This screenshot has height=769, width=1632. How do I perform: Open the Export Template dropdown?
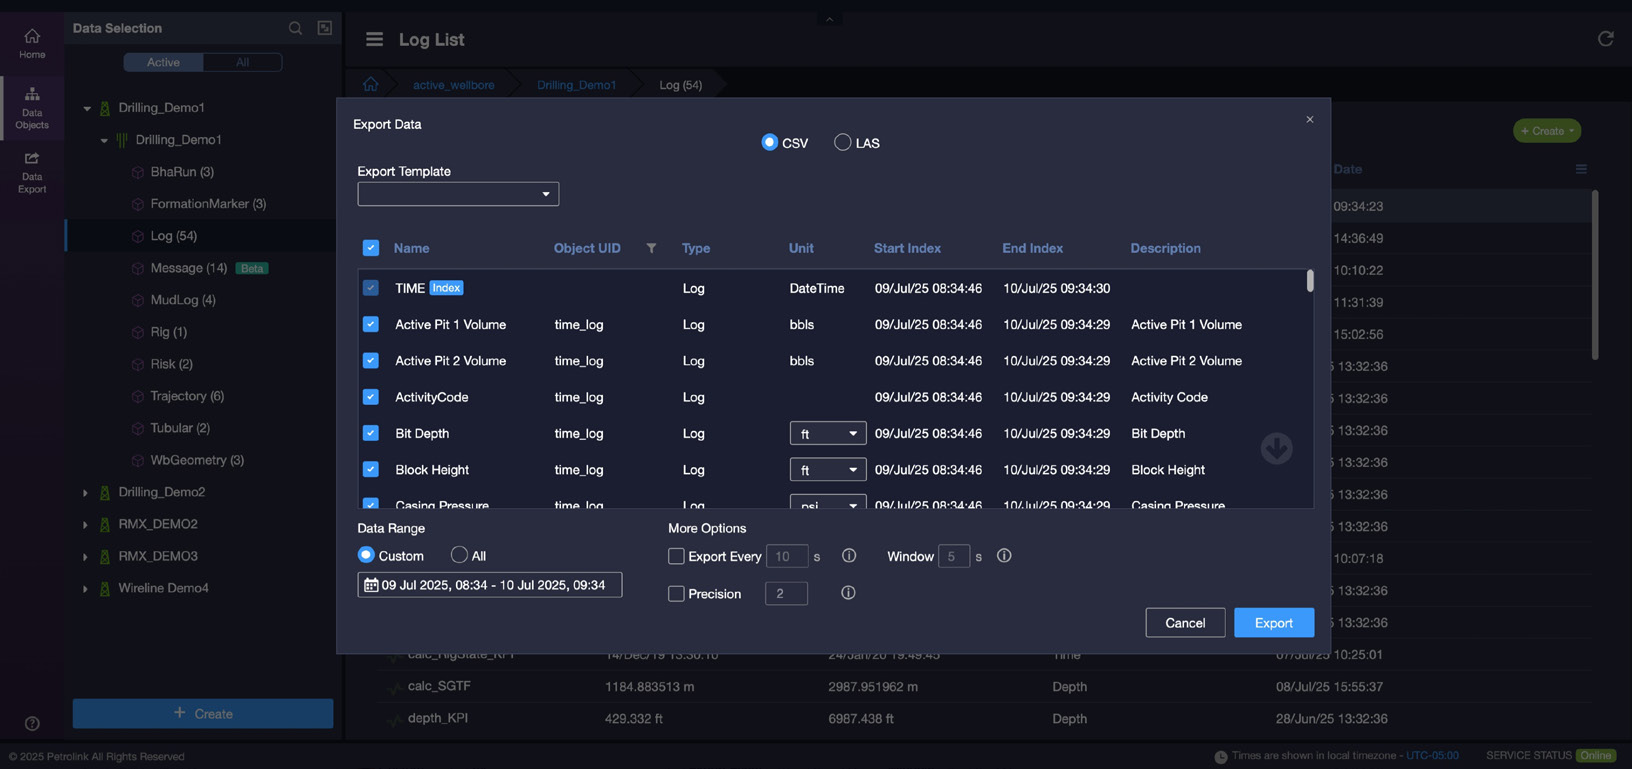[x=458, y=194]
